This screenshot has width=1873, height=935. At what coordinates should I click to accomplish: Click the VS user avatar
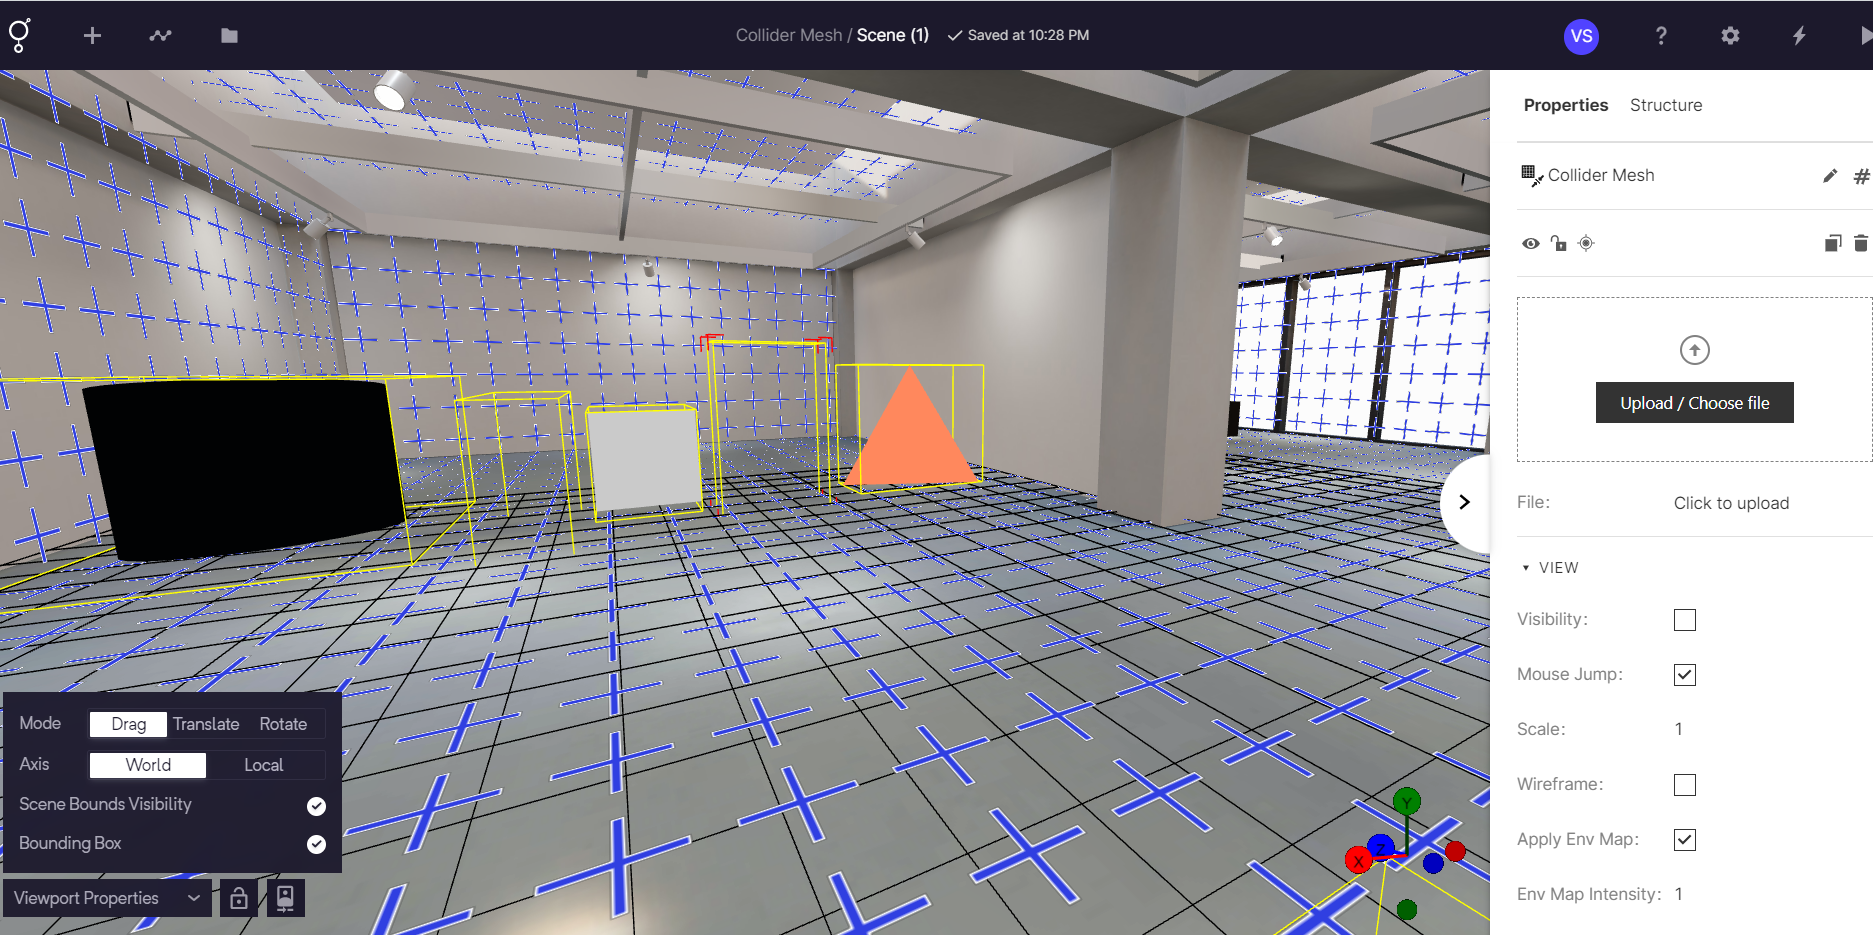click(x=1581, y=36)
